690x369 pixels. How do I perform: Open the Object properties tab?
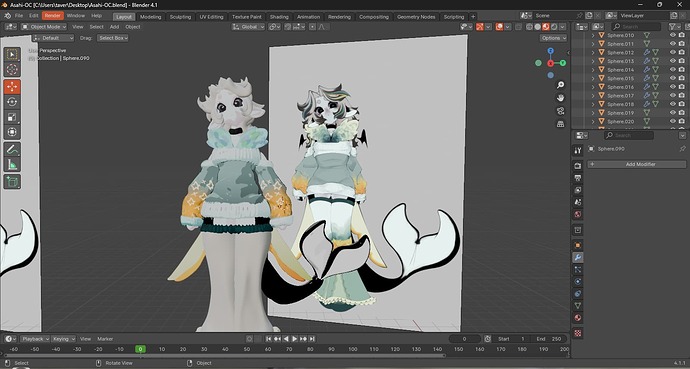pyautogui.click(x=578, y=245)
